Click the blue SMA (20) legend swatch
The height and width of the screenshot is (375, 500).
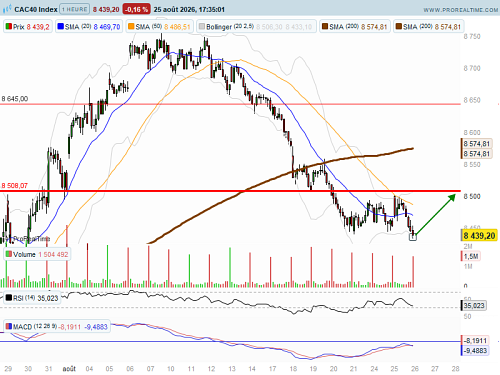(60, 26)
